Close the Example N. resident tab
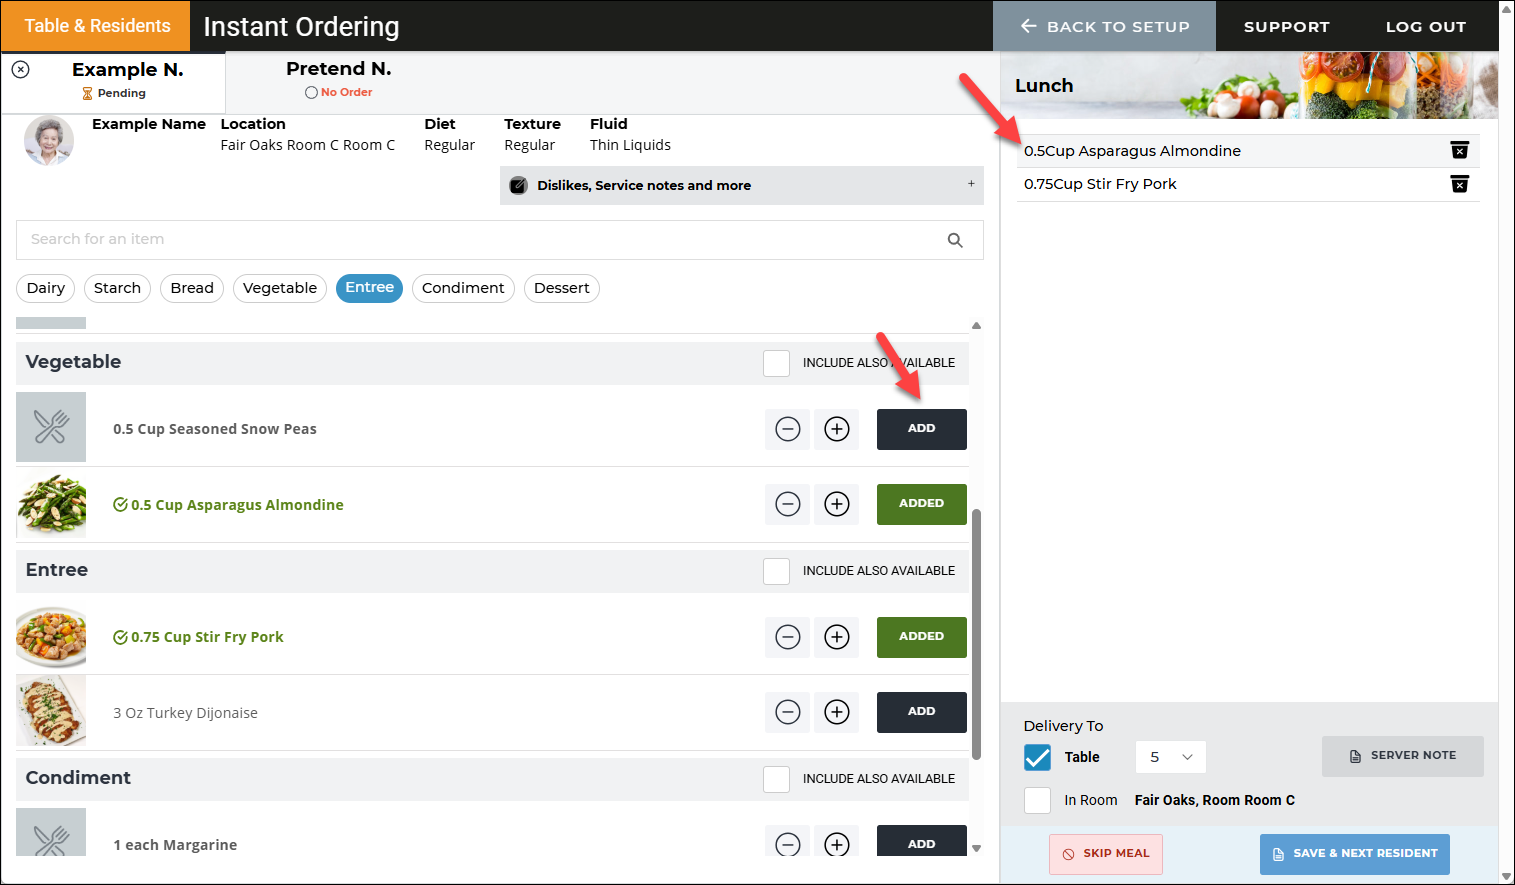Viewport: 1515px width, 885px height. [20, 69]
